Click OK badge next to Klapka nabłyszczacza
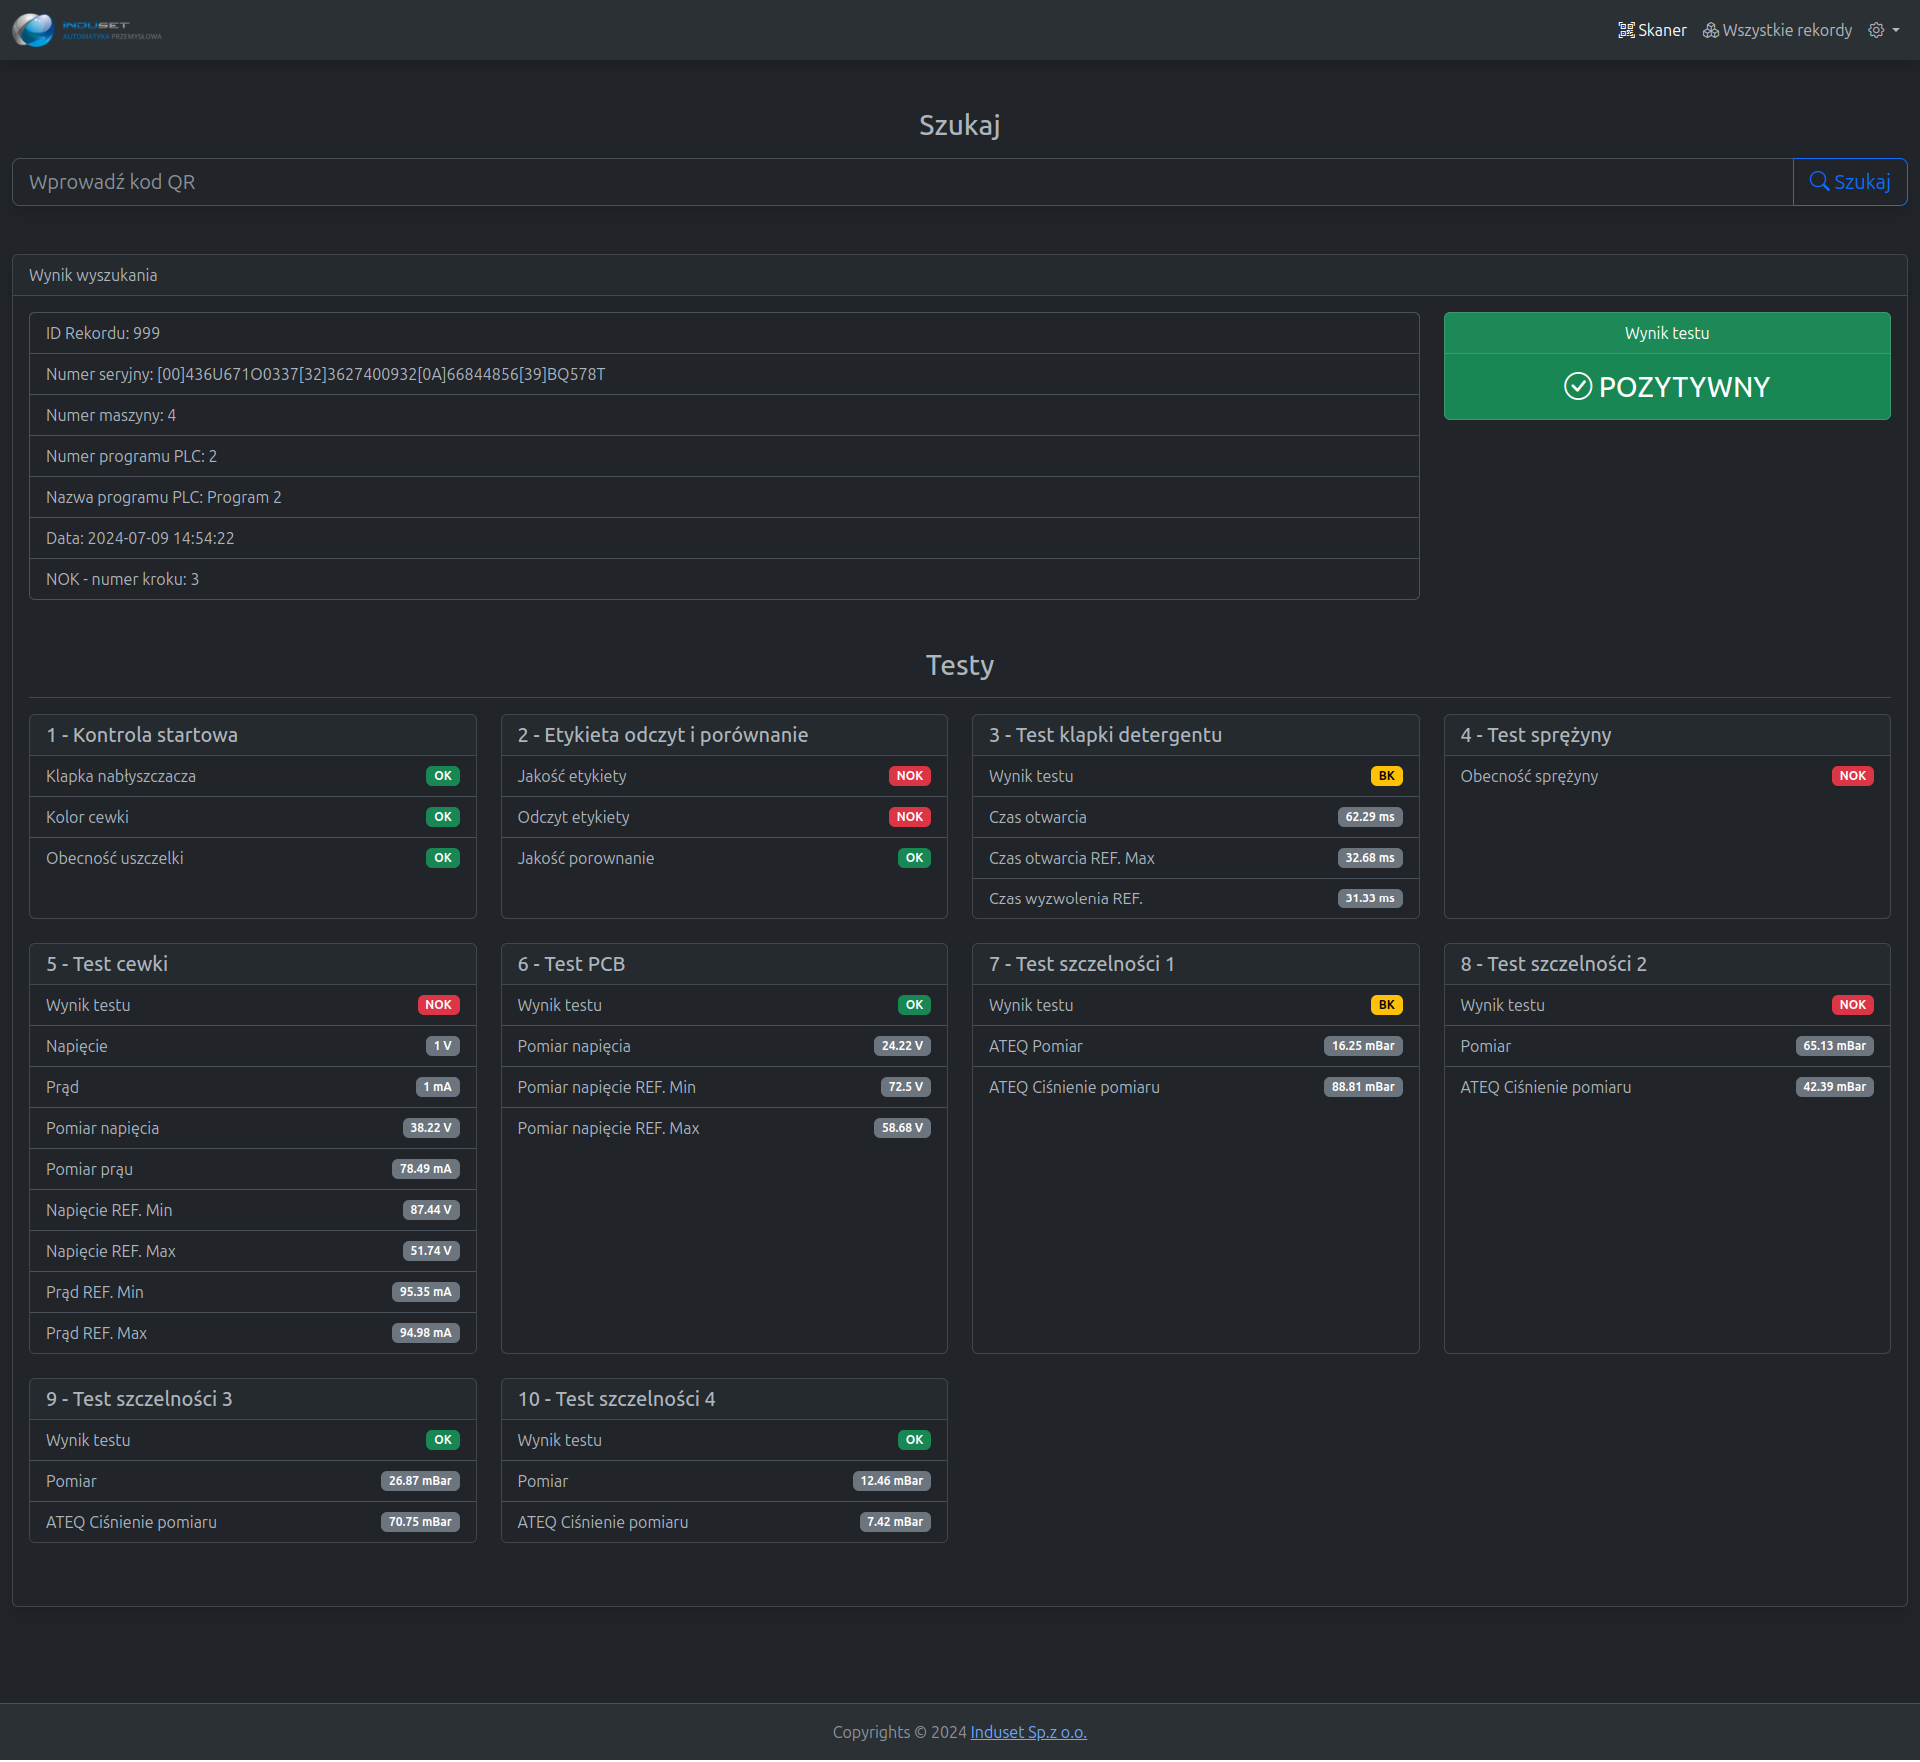 click(442, 776)
